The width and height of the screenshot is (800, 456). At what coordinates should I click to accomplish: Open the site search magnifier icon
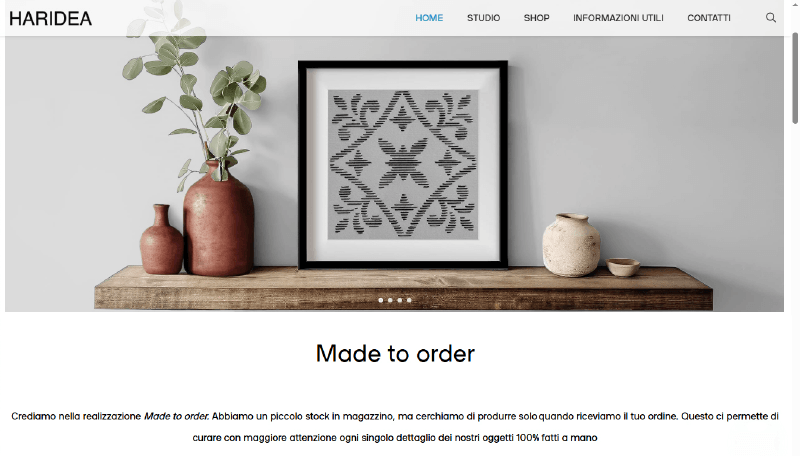pos(770,18)
